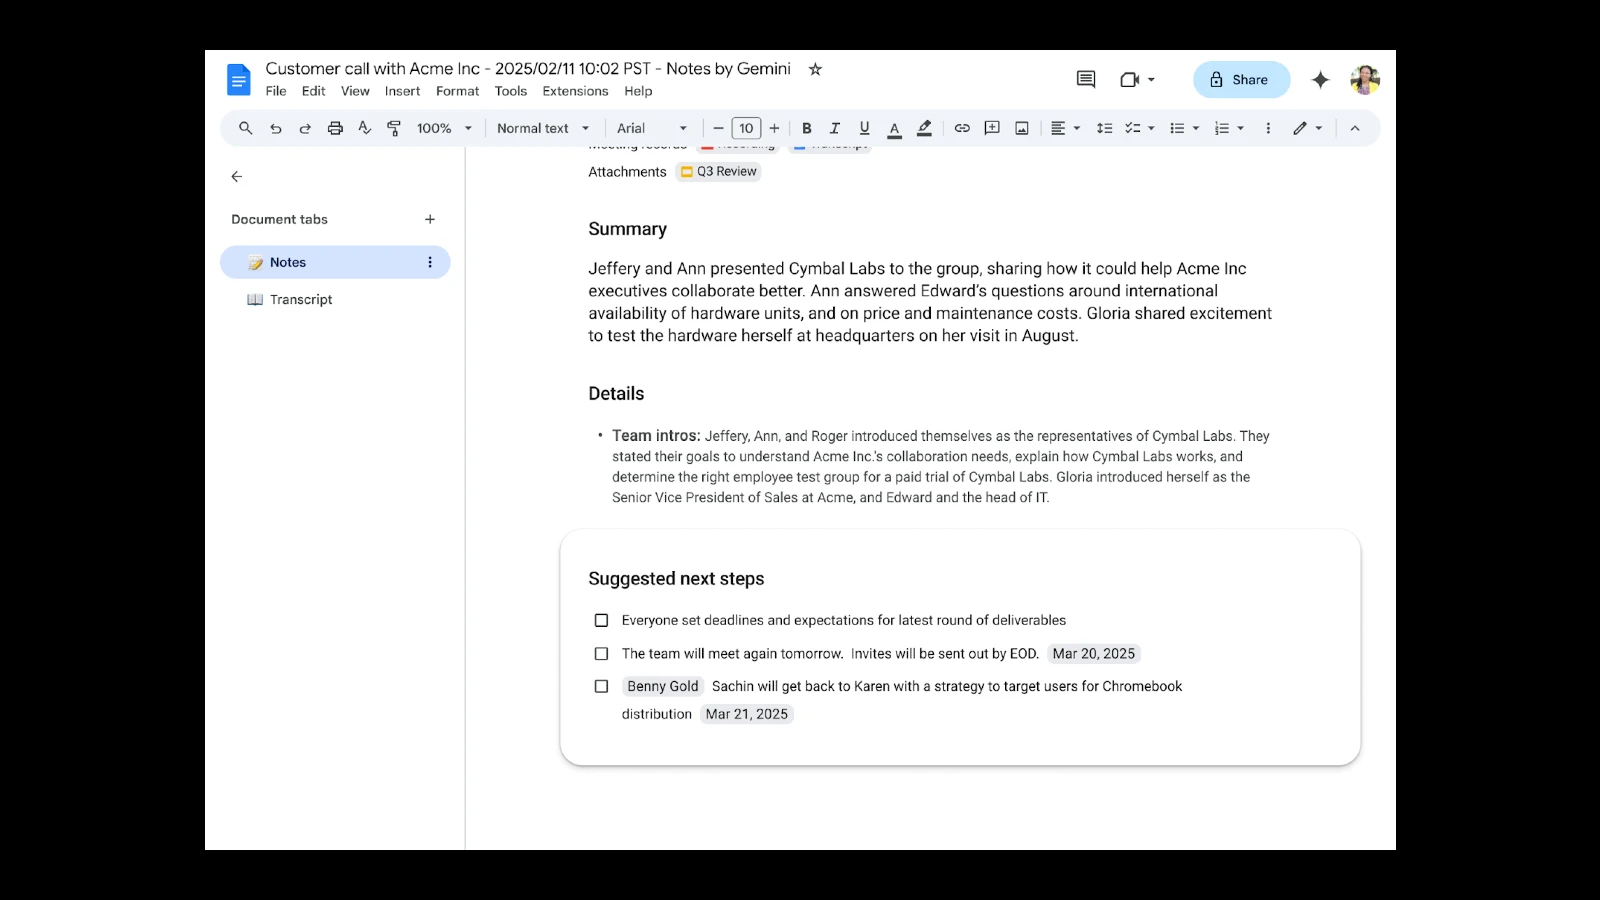The height and width of the screenshot is (900, 1600).
Task: Open the Tools menu
Action: 511,91
